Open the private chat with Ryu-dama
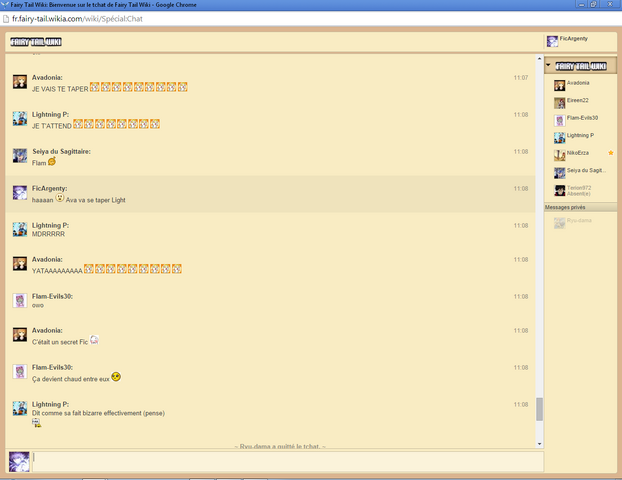The image size is (622, 480). [579, 221]
